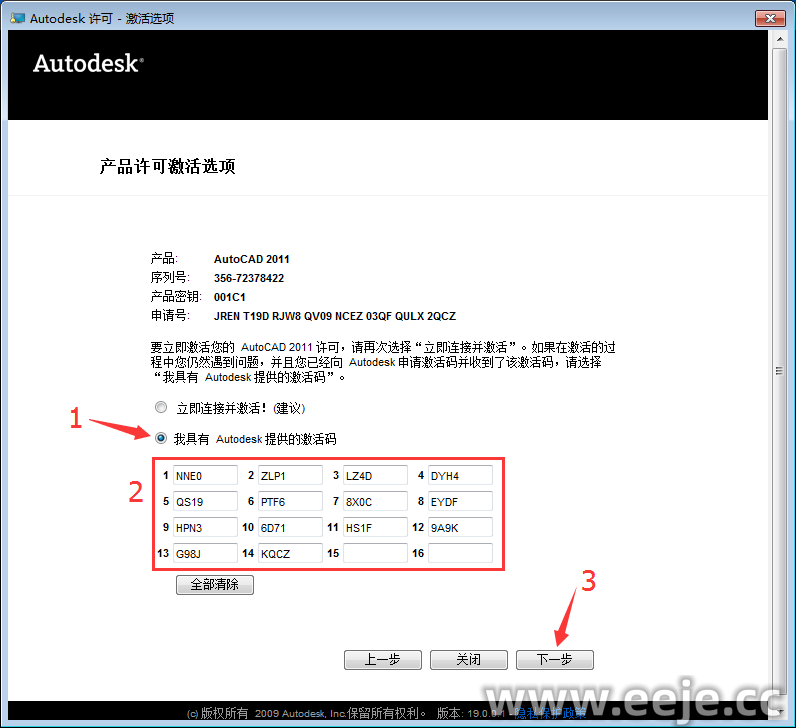The image size is (796, 728).
Task: Click the product key 001C1
Action: pyautogui.click(x=229, y=297)
